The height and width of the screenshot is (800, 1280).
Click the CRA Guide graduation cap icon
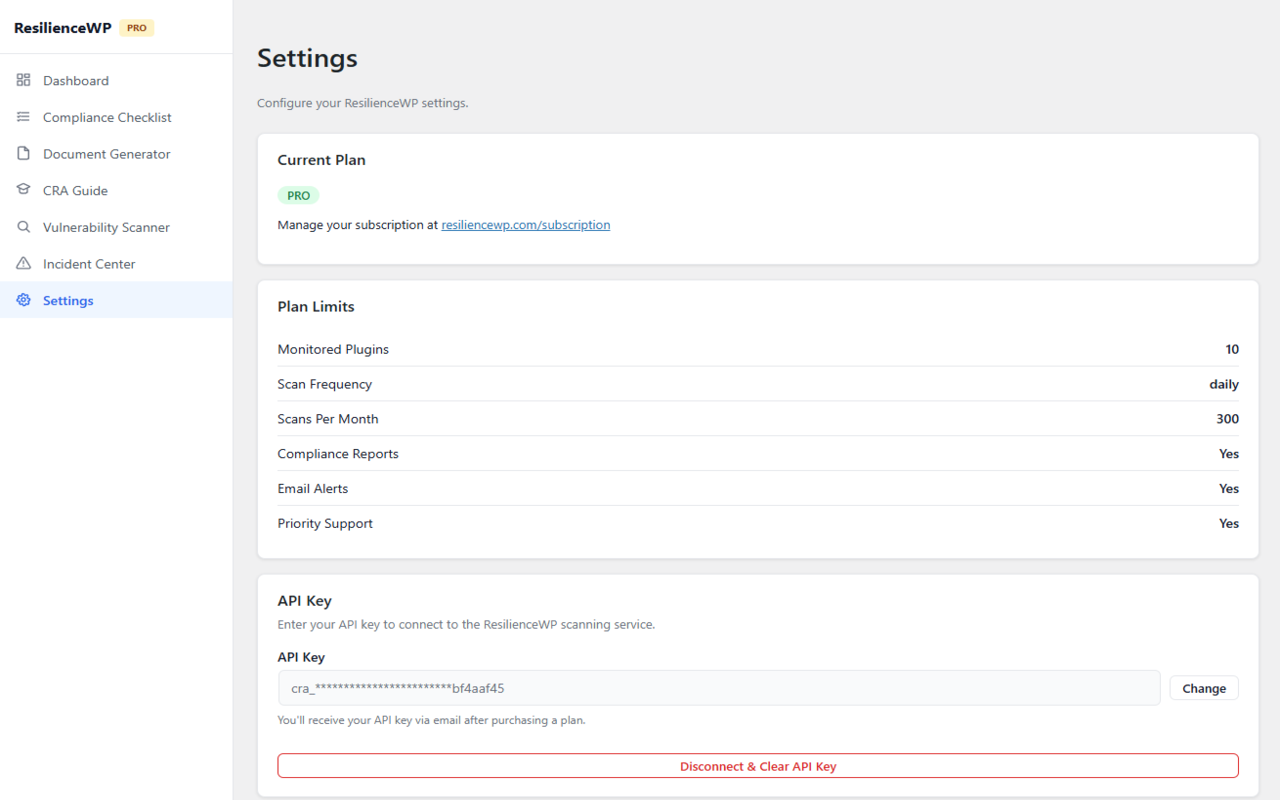22,189
